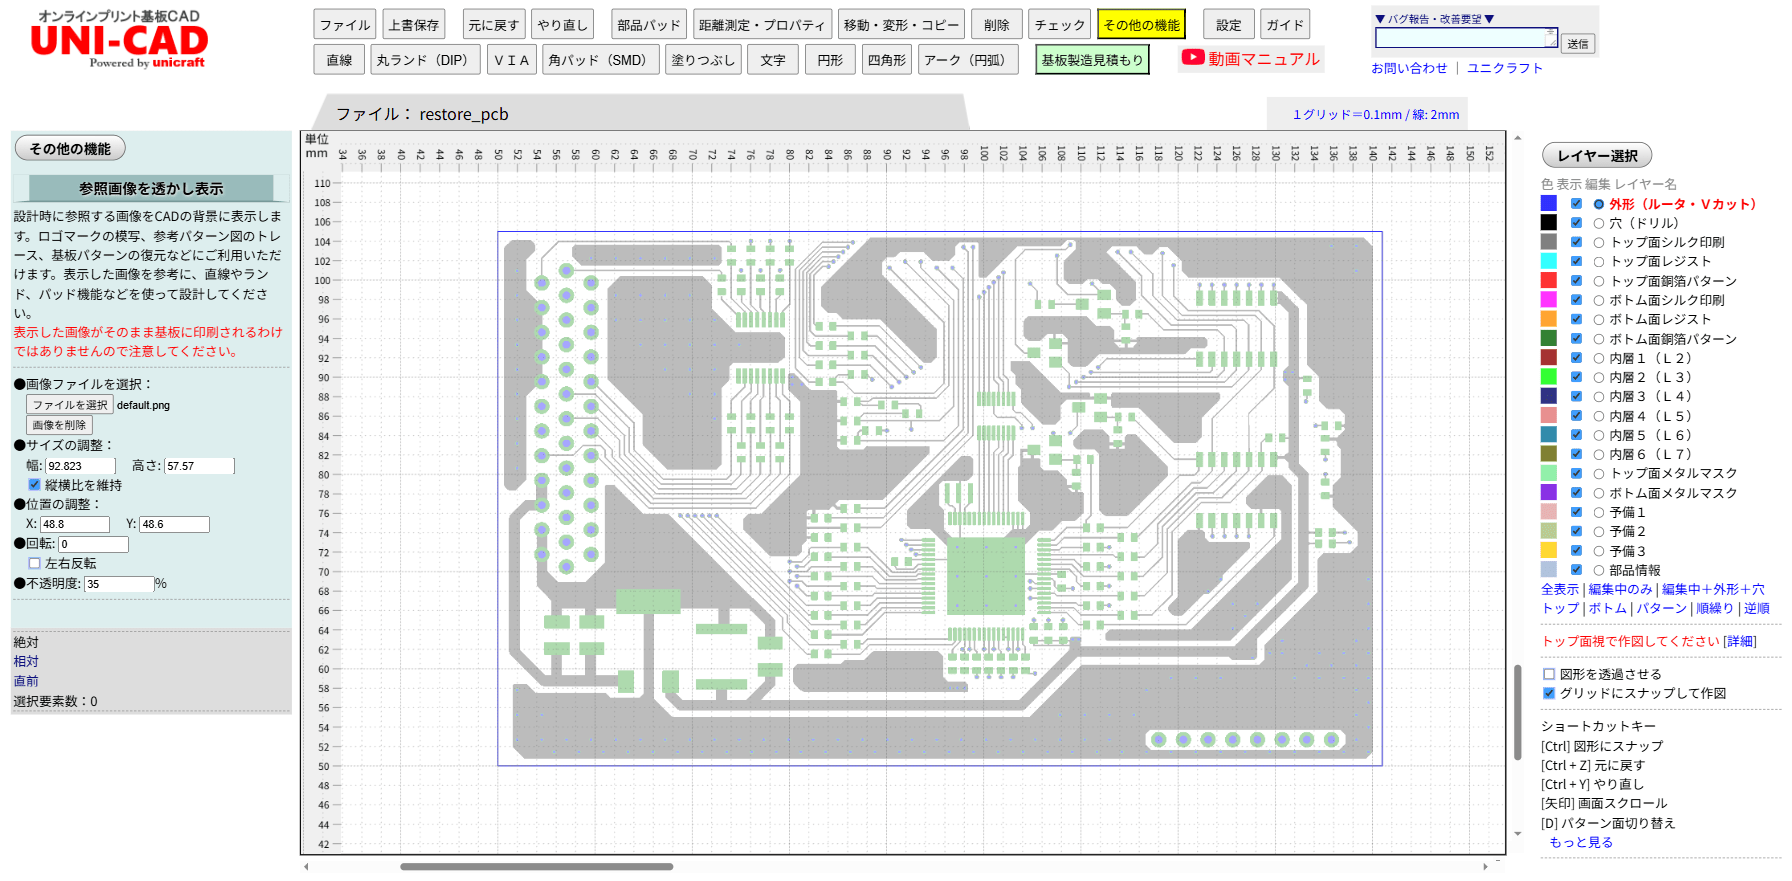Toggle 縦横比を維持 aspect ratio checkbox

(35, 485)
